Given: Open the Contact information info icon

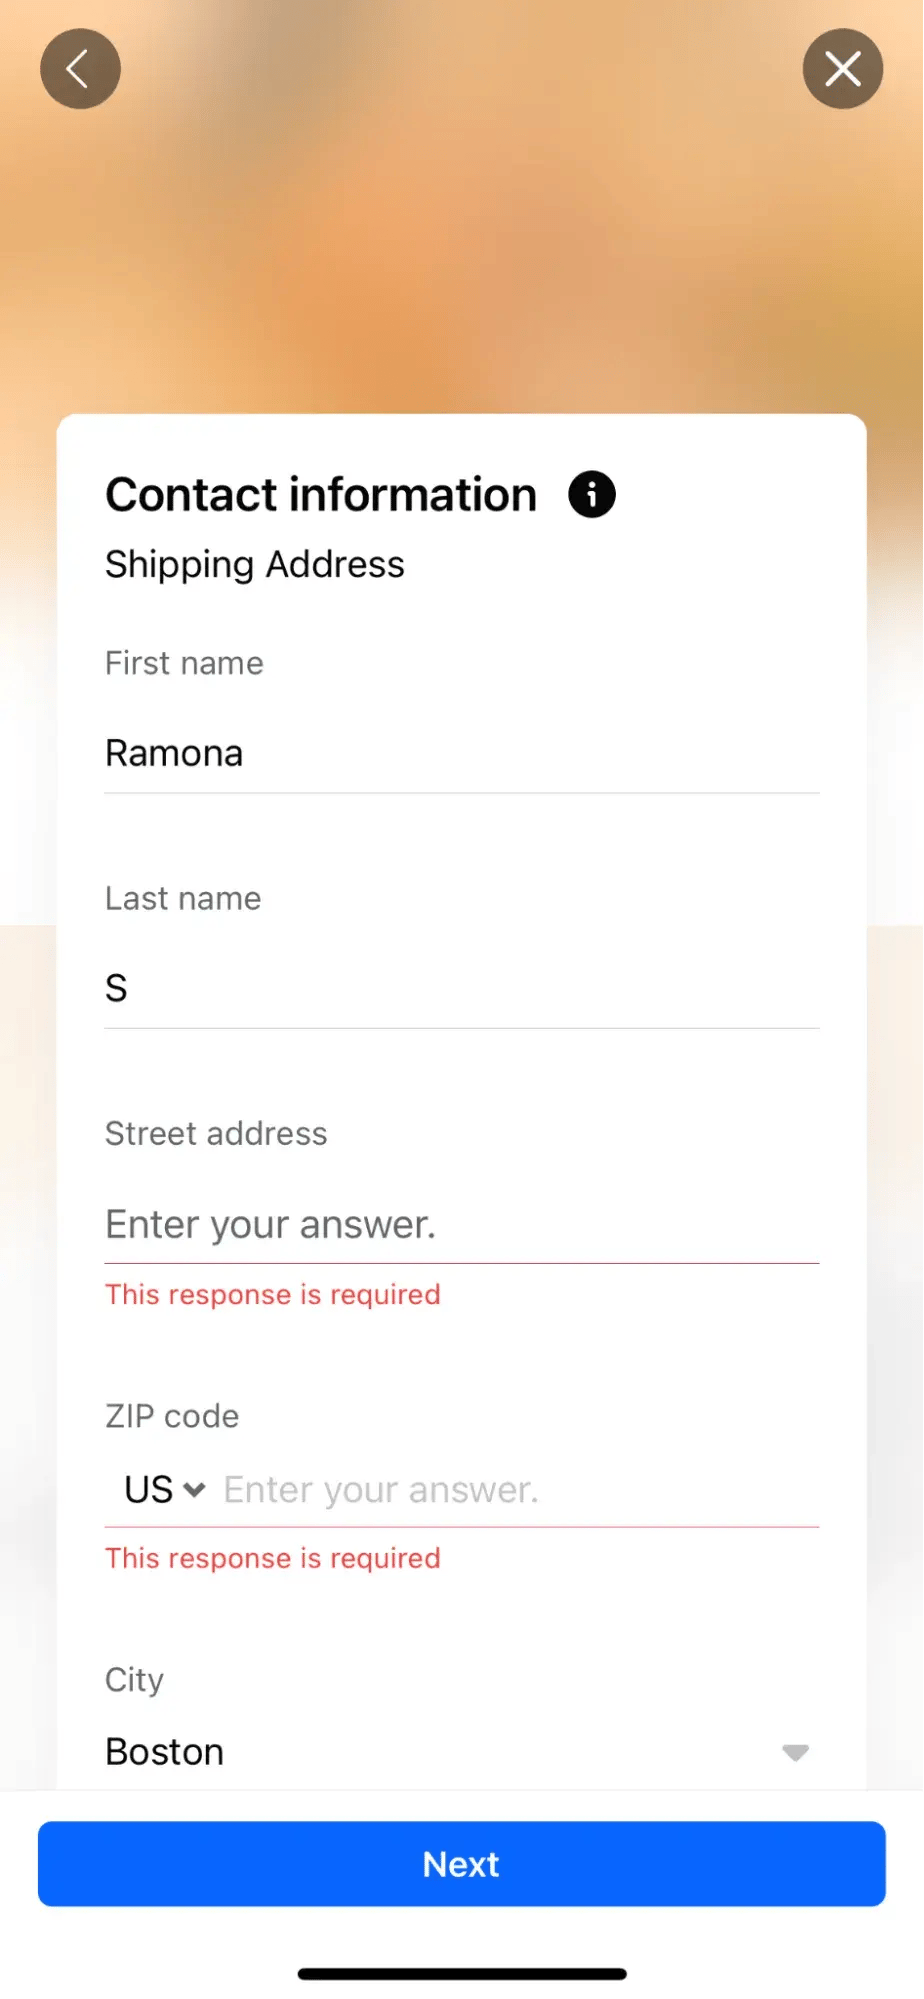Looking at the screenshot, I should 592,495.
